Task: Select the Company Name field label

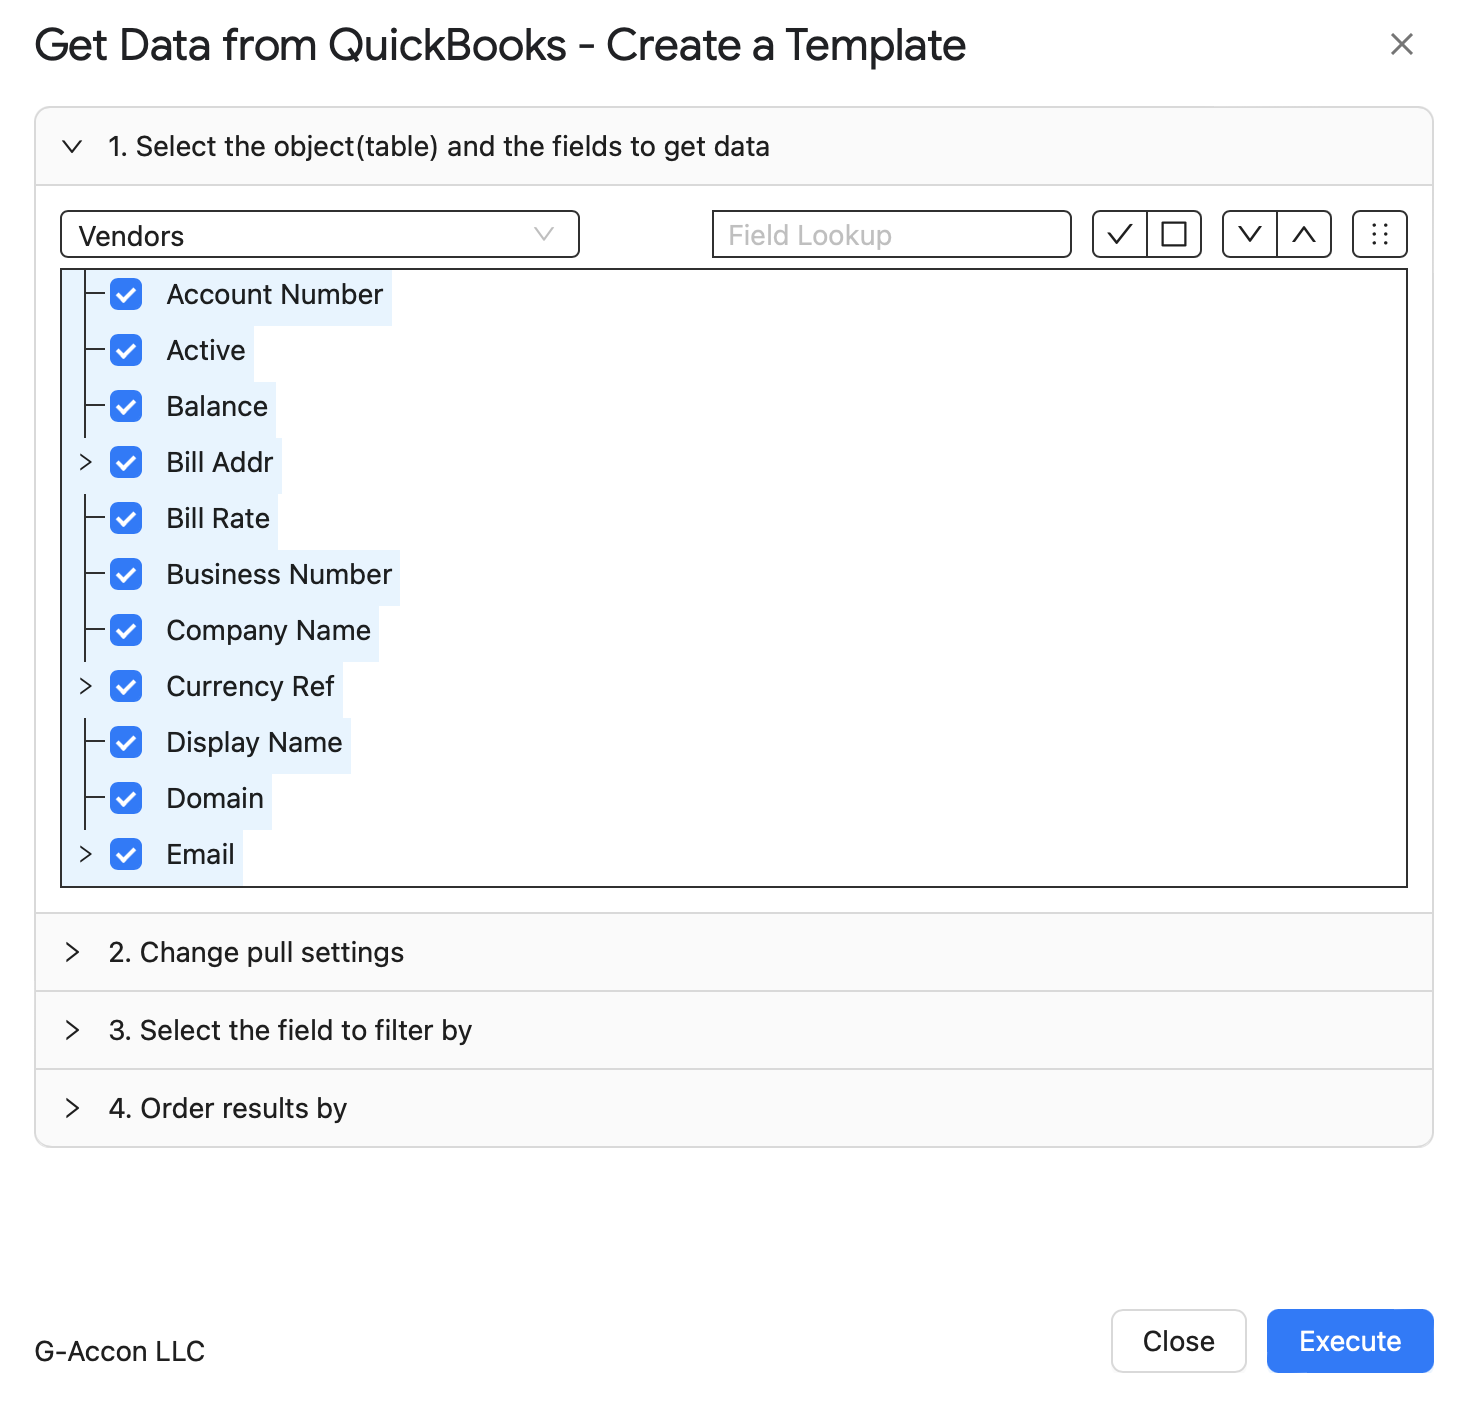Action: [269, 630]
